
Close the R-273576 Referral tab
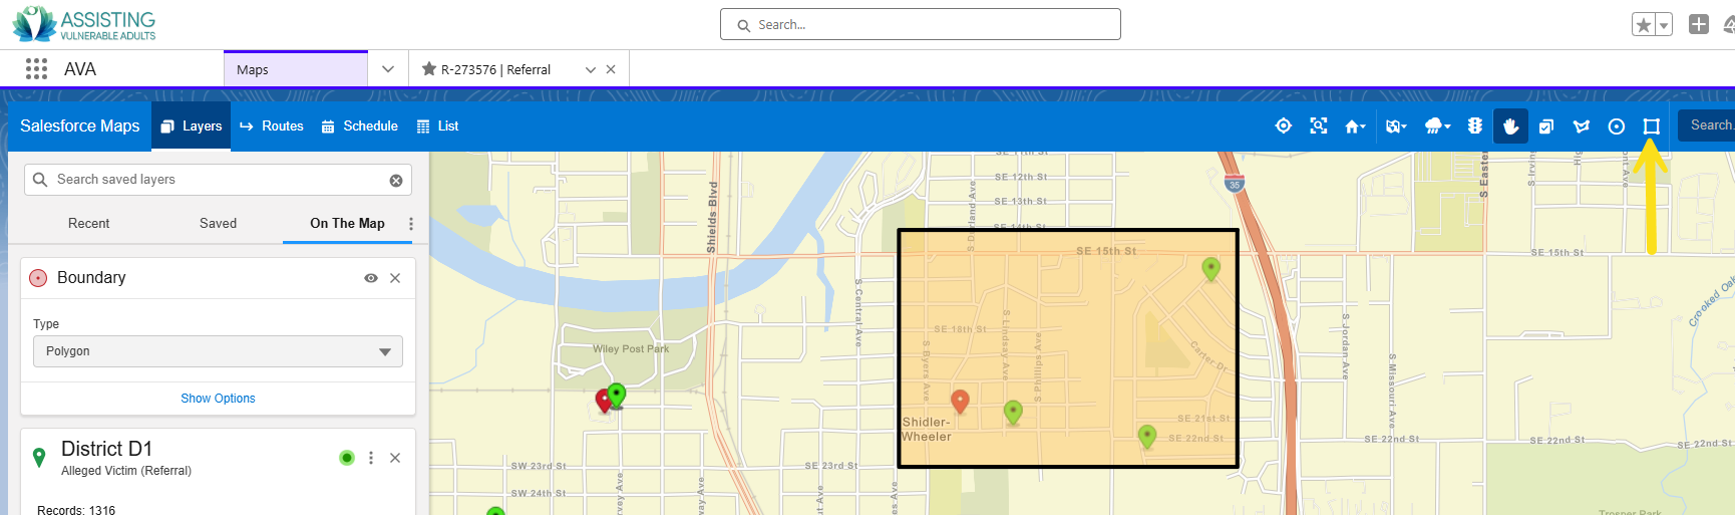tap(611, 69)
